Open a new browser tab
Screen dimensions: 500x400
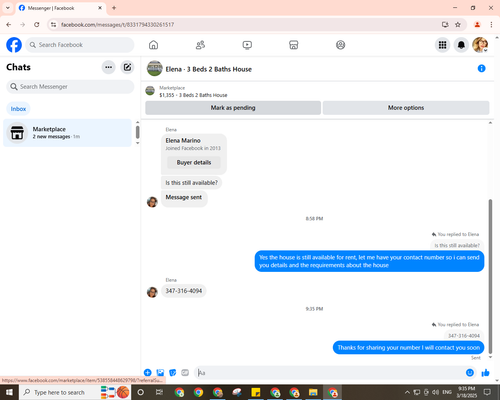(x=114, y=8)
